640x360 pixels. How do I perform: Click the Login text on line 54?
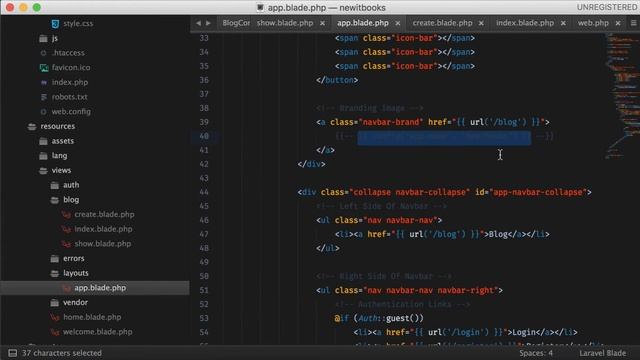[x=523, y=332]
